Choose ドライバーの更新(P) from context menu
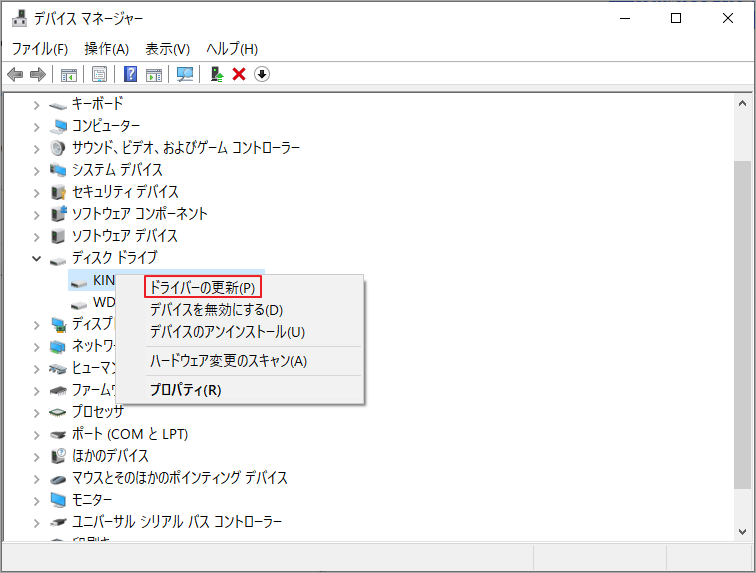The image size is (756, 573). (x=202, y=287)
